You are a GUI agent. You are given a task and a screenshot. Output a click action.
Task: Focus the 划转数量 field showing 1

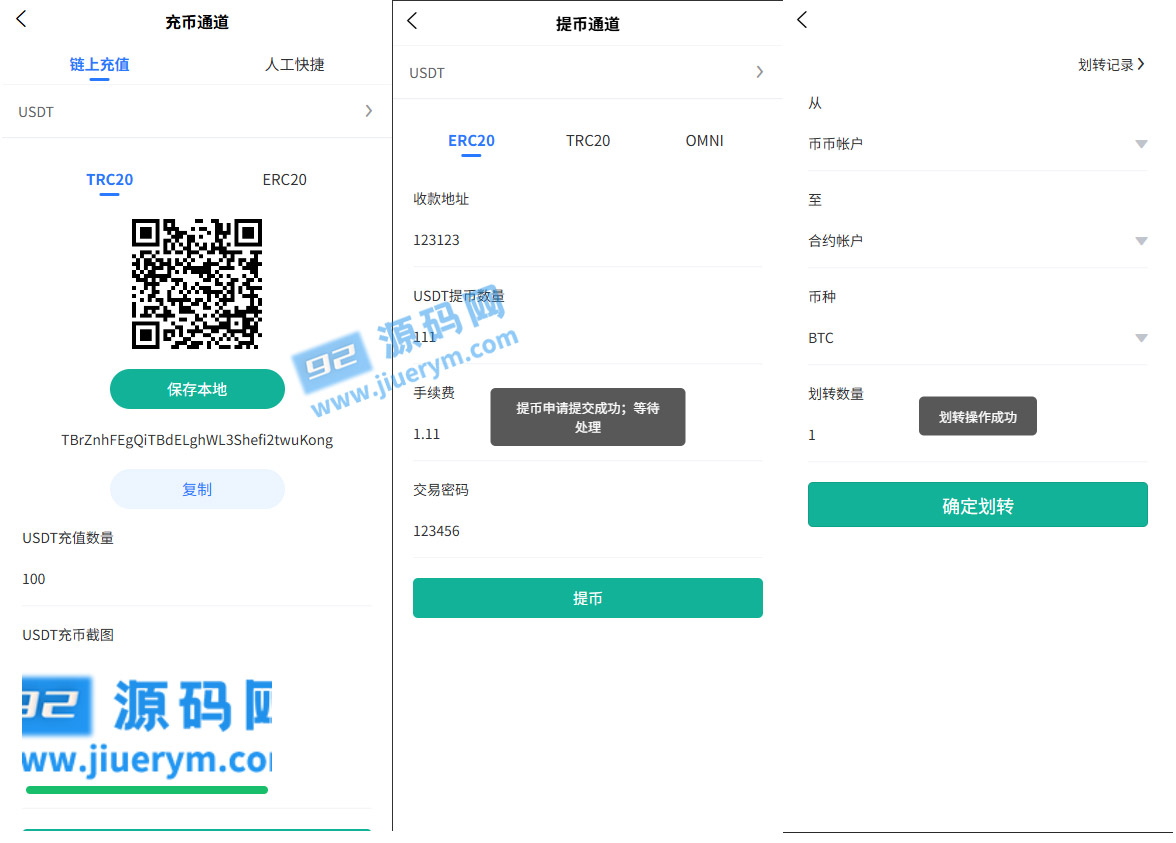977,436
